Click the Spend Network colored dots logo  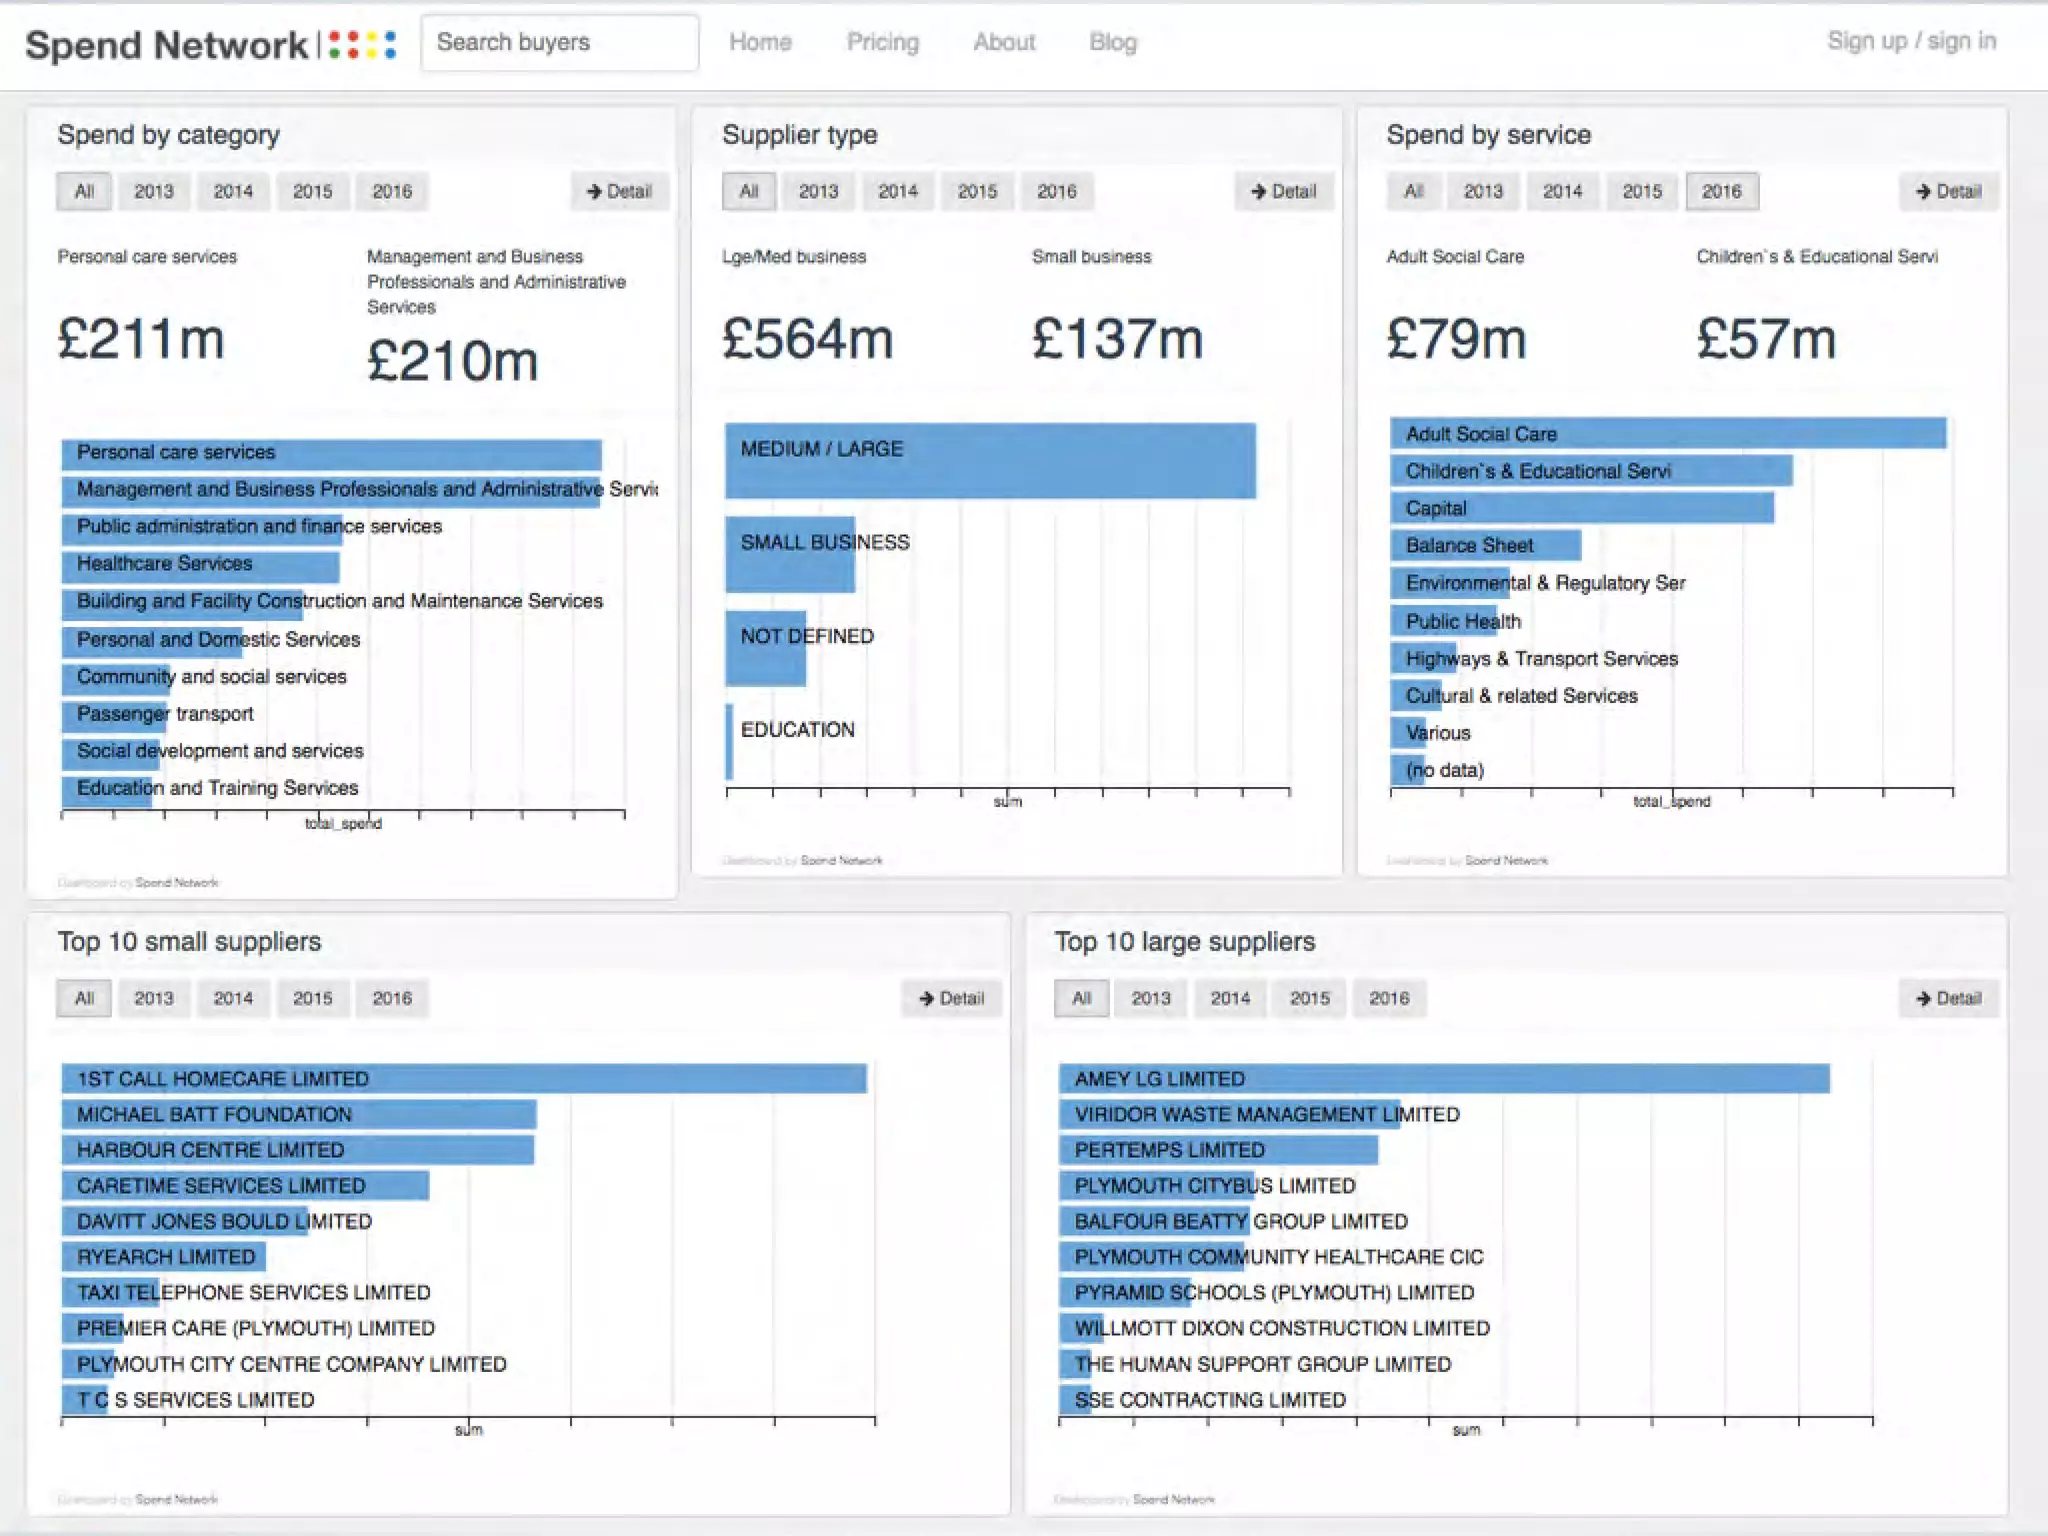pos(362,44)
